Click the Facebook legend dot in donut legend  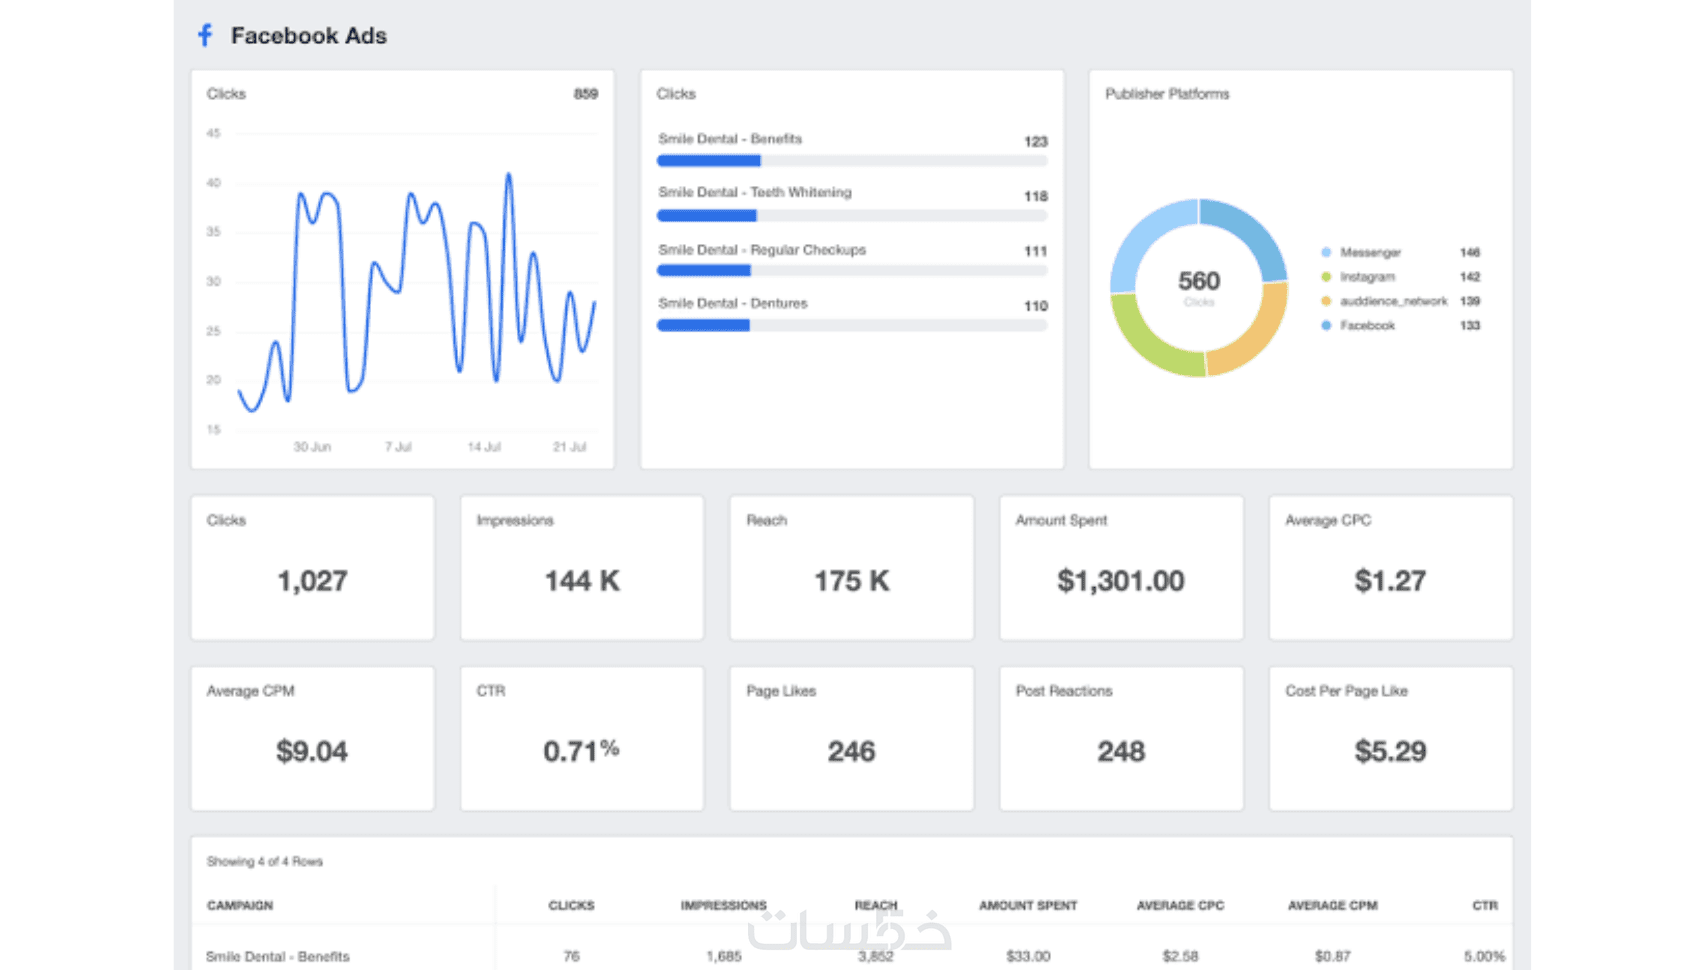[1326, 325]
